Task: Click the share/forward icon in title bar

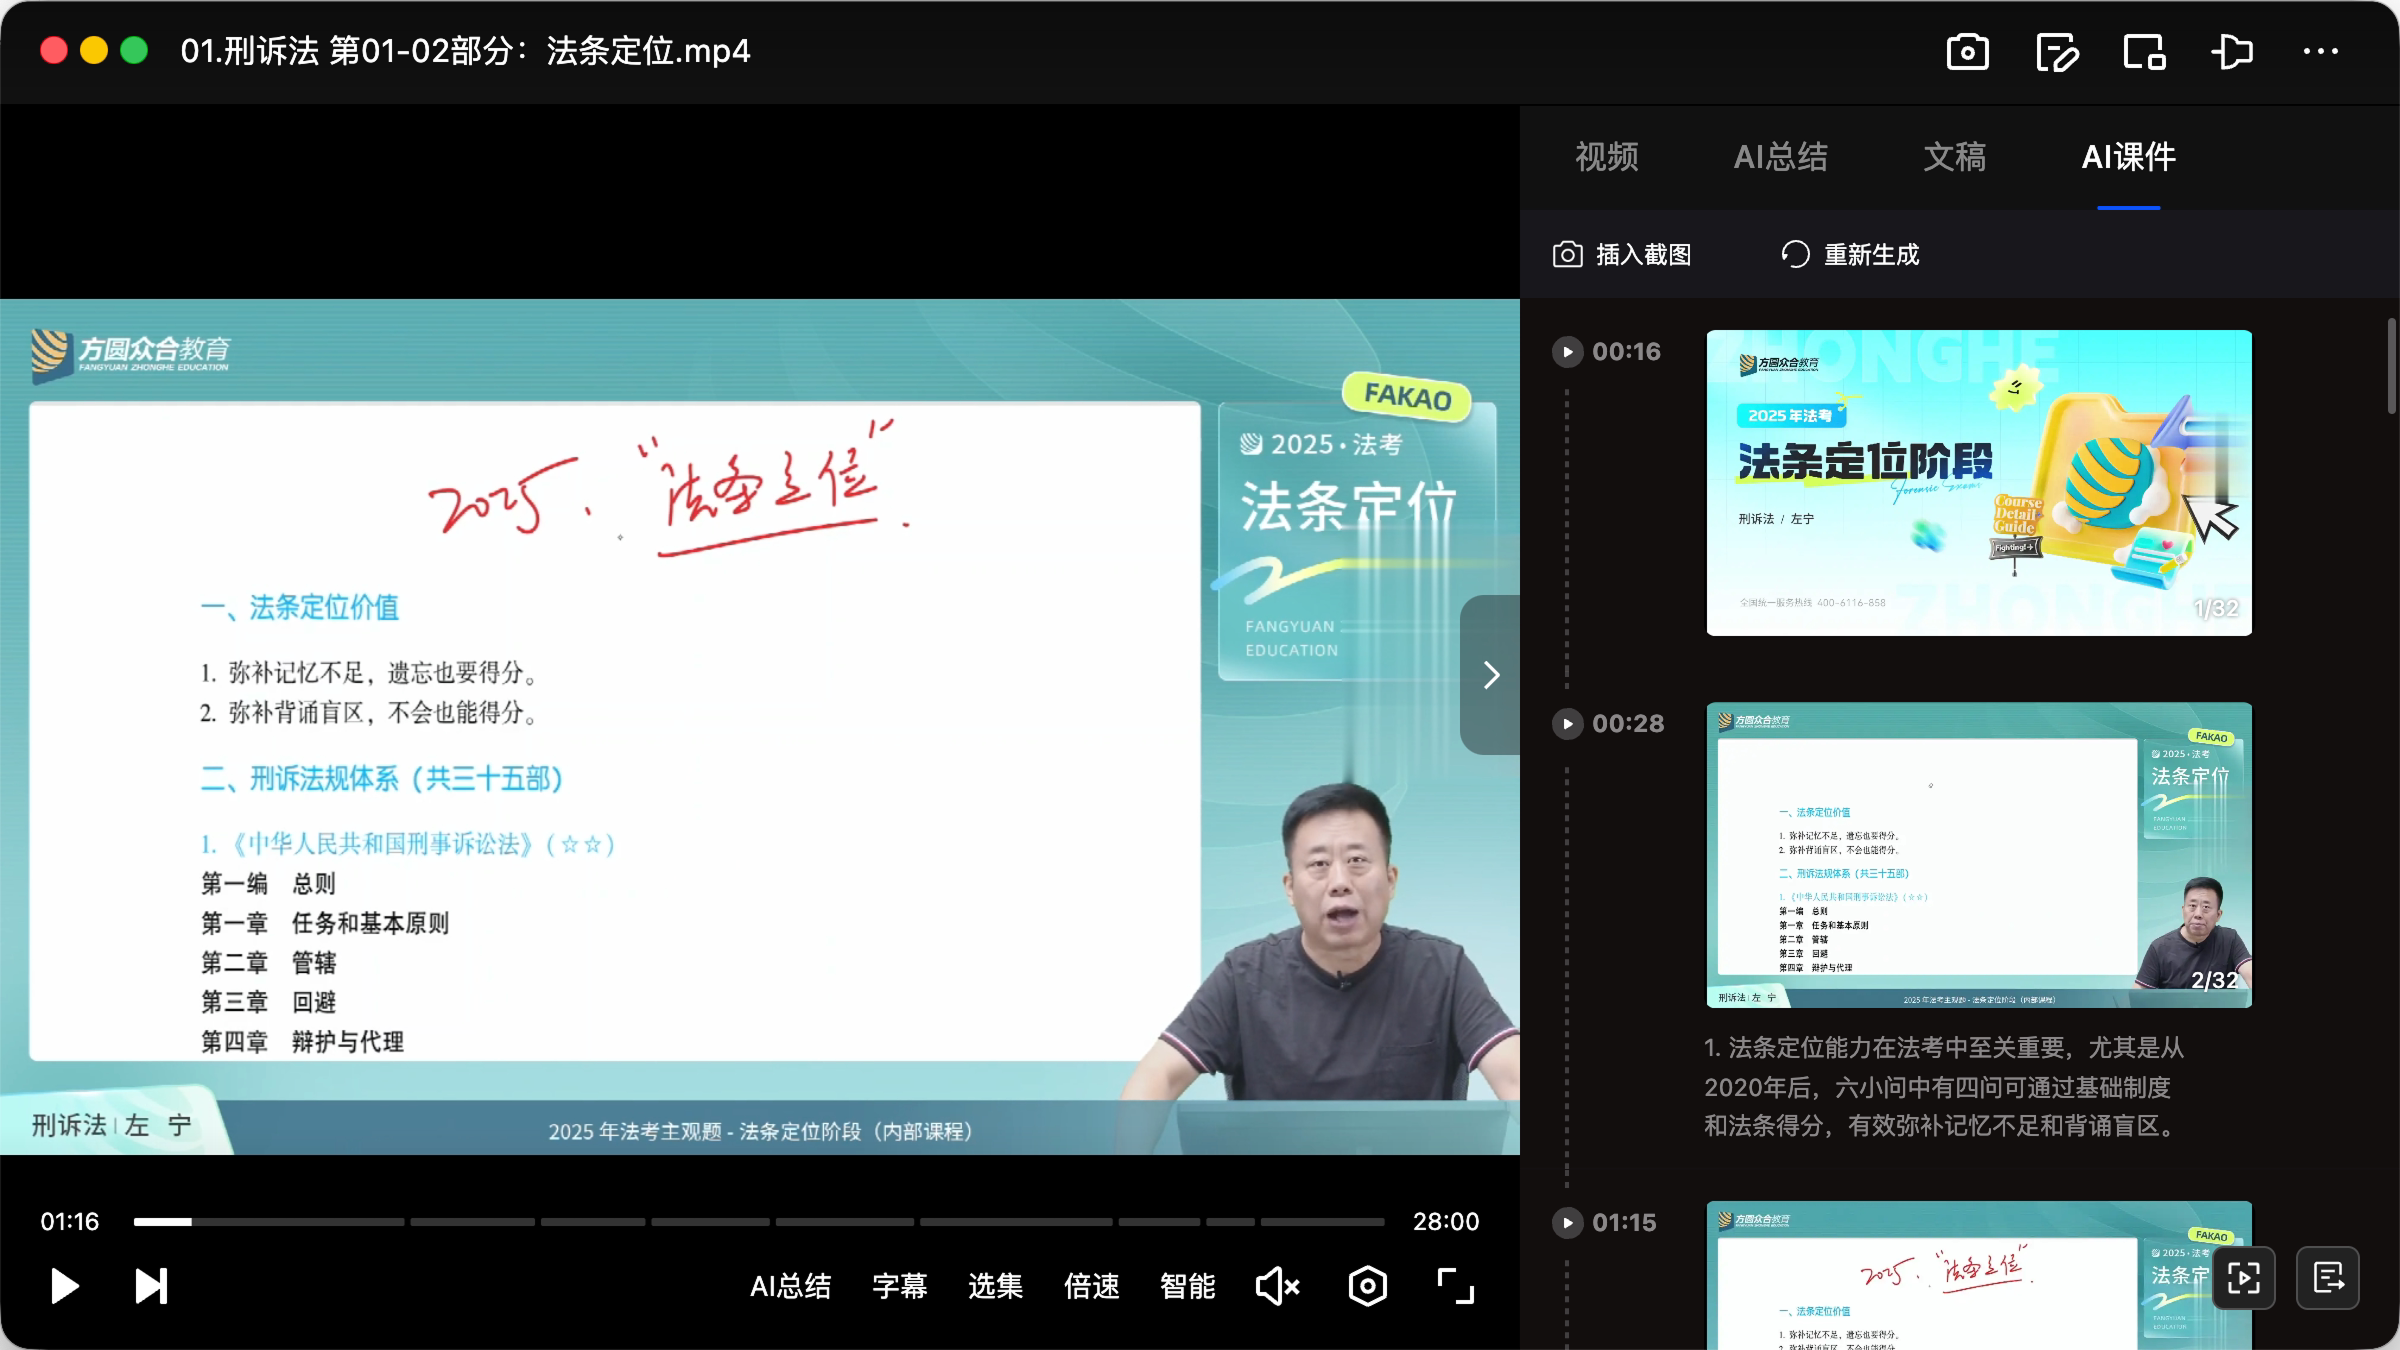Action: click(x=2232, y=52)
